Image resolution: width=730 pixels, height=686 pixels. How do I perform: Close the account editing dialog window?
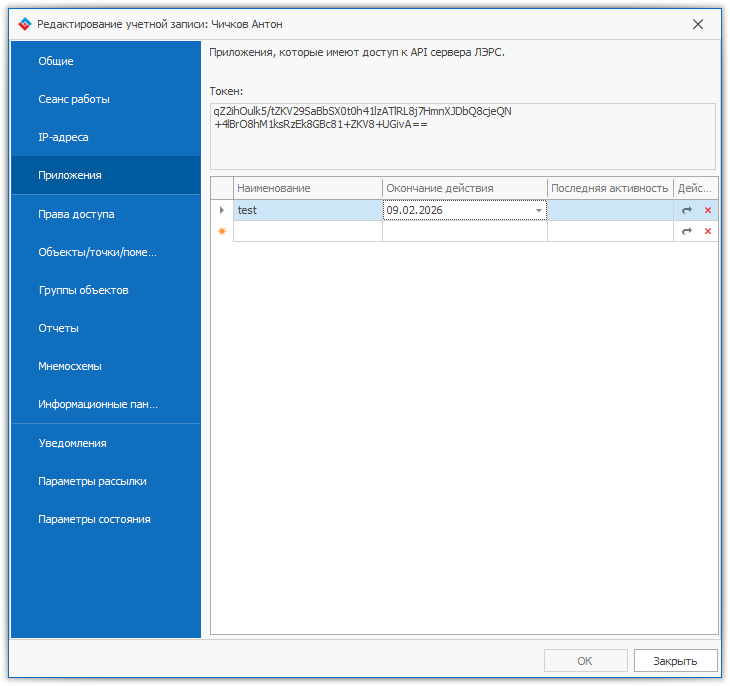[698, 24]
